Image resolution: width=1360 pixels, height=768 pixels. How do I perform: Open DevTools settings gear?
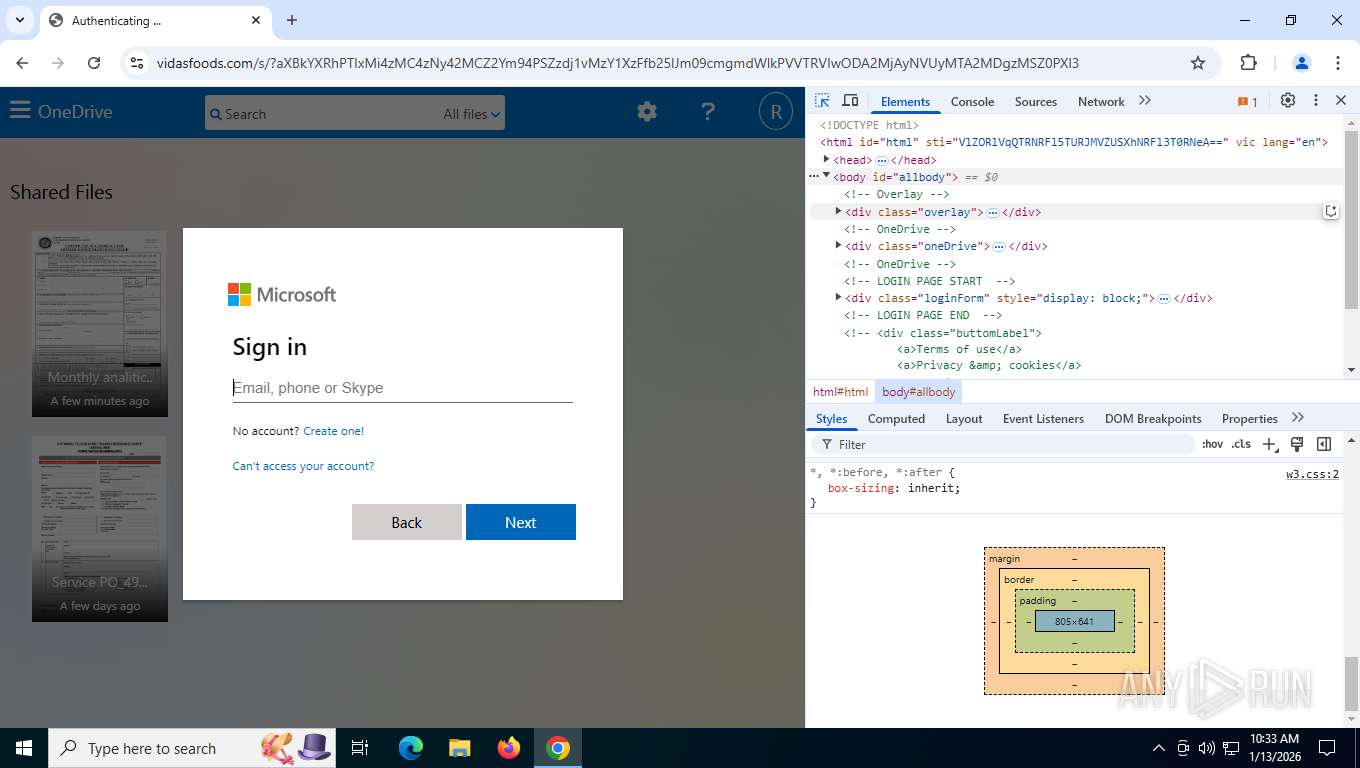pos(1288,101)
